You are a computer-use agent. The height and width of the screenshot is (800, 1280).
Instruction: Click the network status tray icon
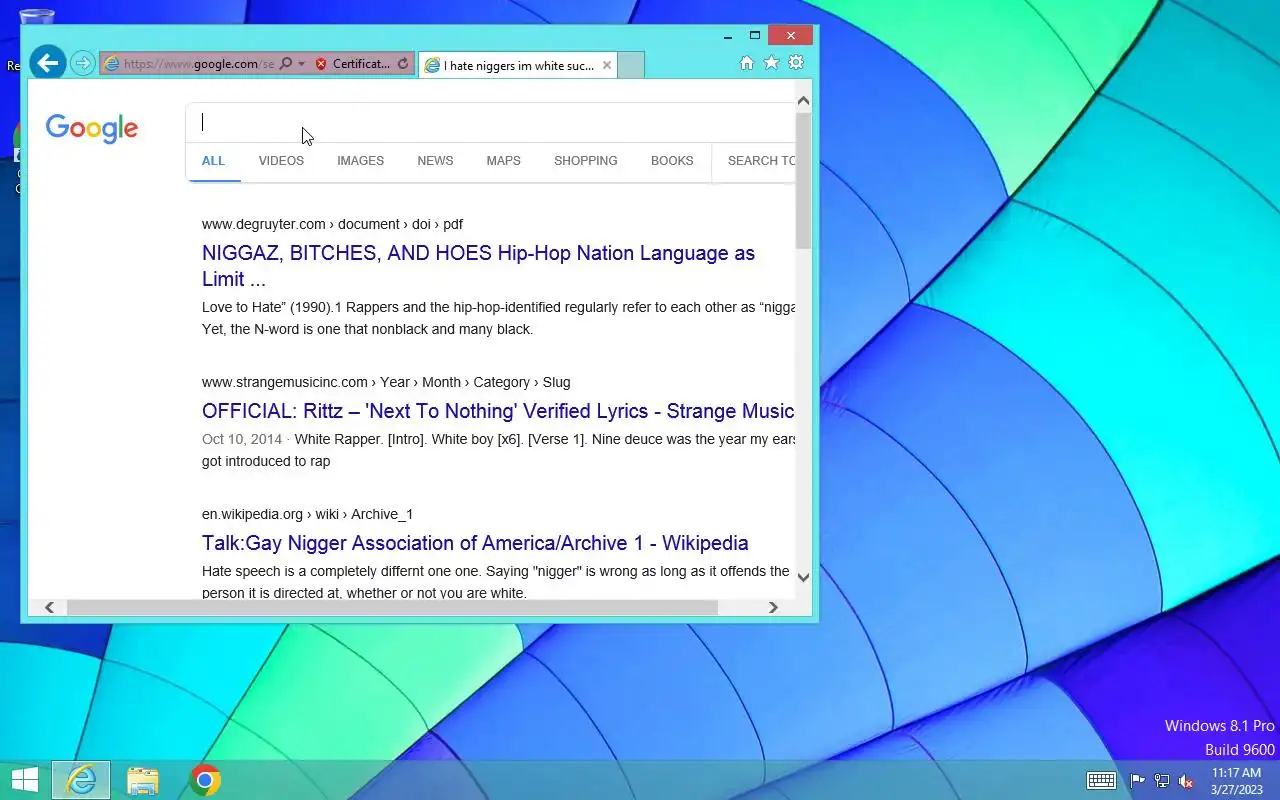tap(1162, 781)
